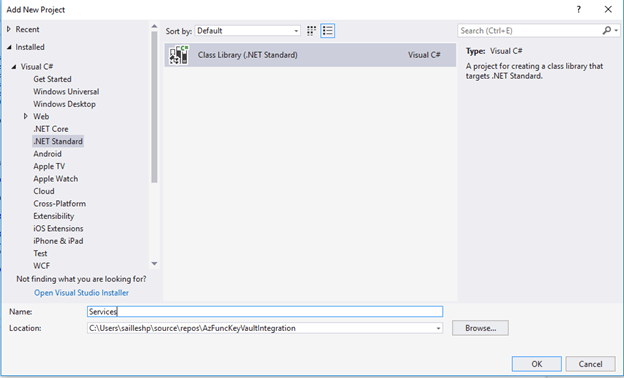624x378 pixels.
Task: Click the Class Library template icon
Action: (x=179, y=55)
